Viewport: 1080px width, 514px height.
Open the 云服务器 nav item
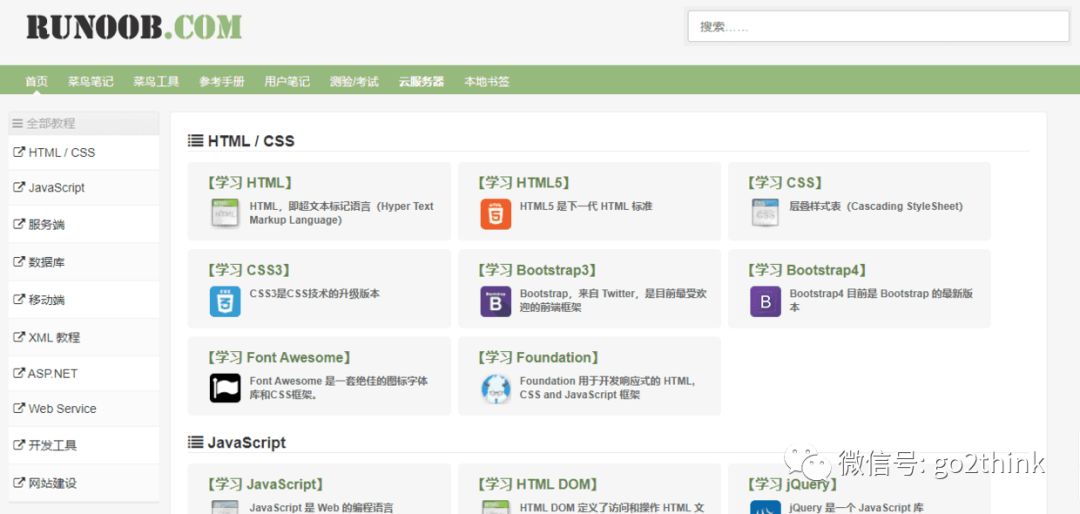click(x=421, y=81)
